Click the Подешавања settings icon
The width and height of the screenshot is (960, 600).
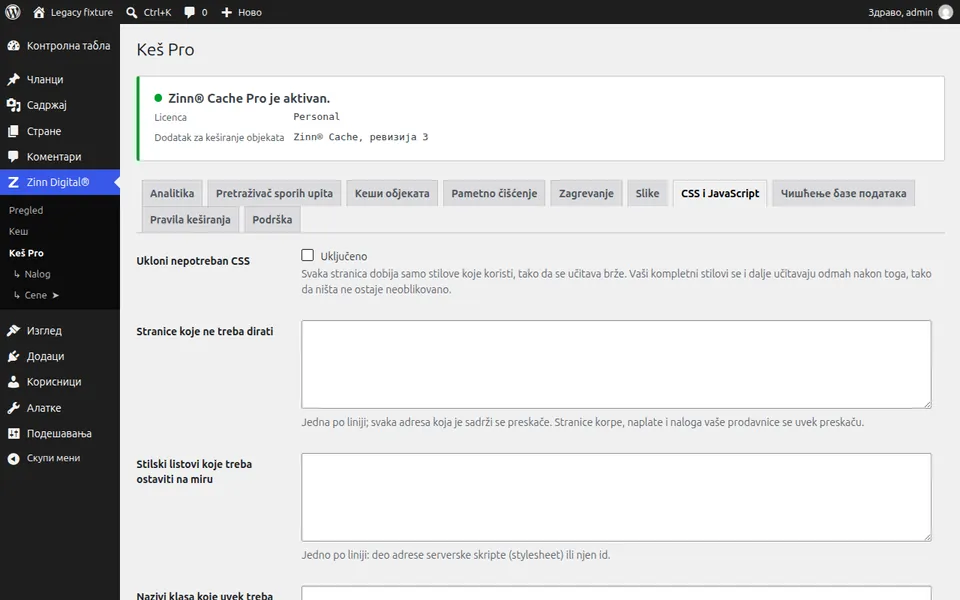(x=13, y=433)
